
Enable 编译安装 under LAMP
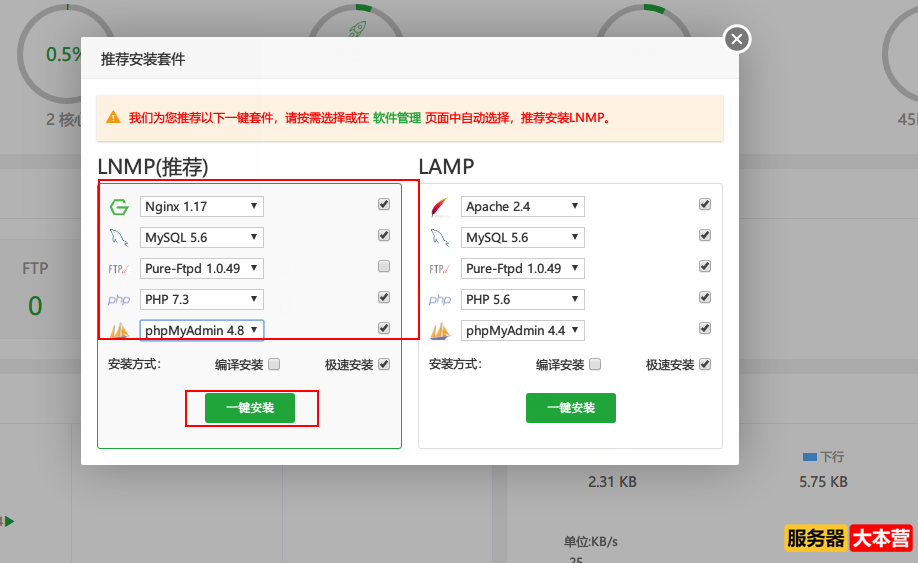595,365
